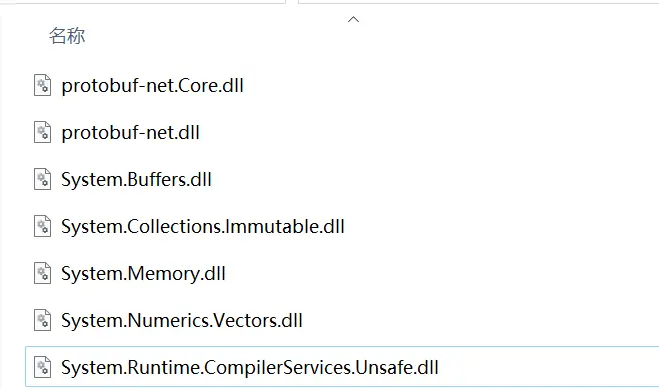The width and height of the screenshot is (659, 388).
Task: Click the System.Numerics.Vectors.dll file icon
Action: coord(42,321)
